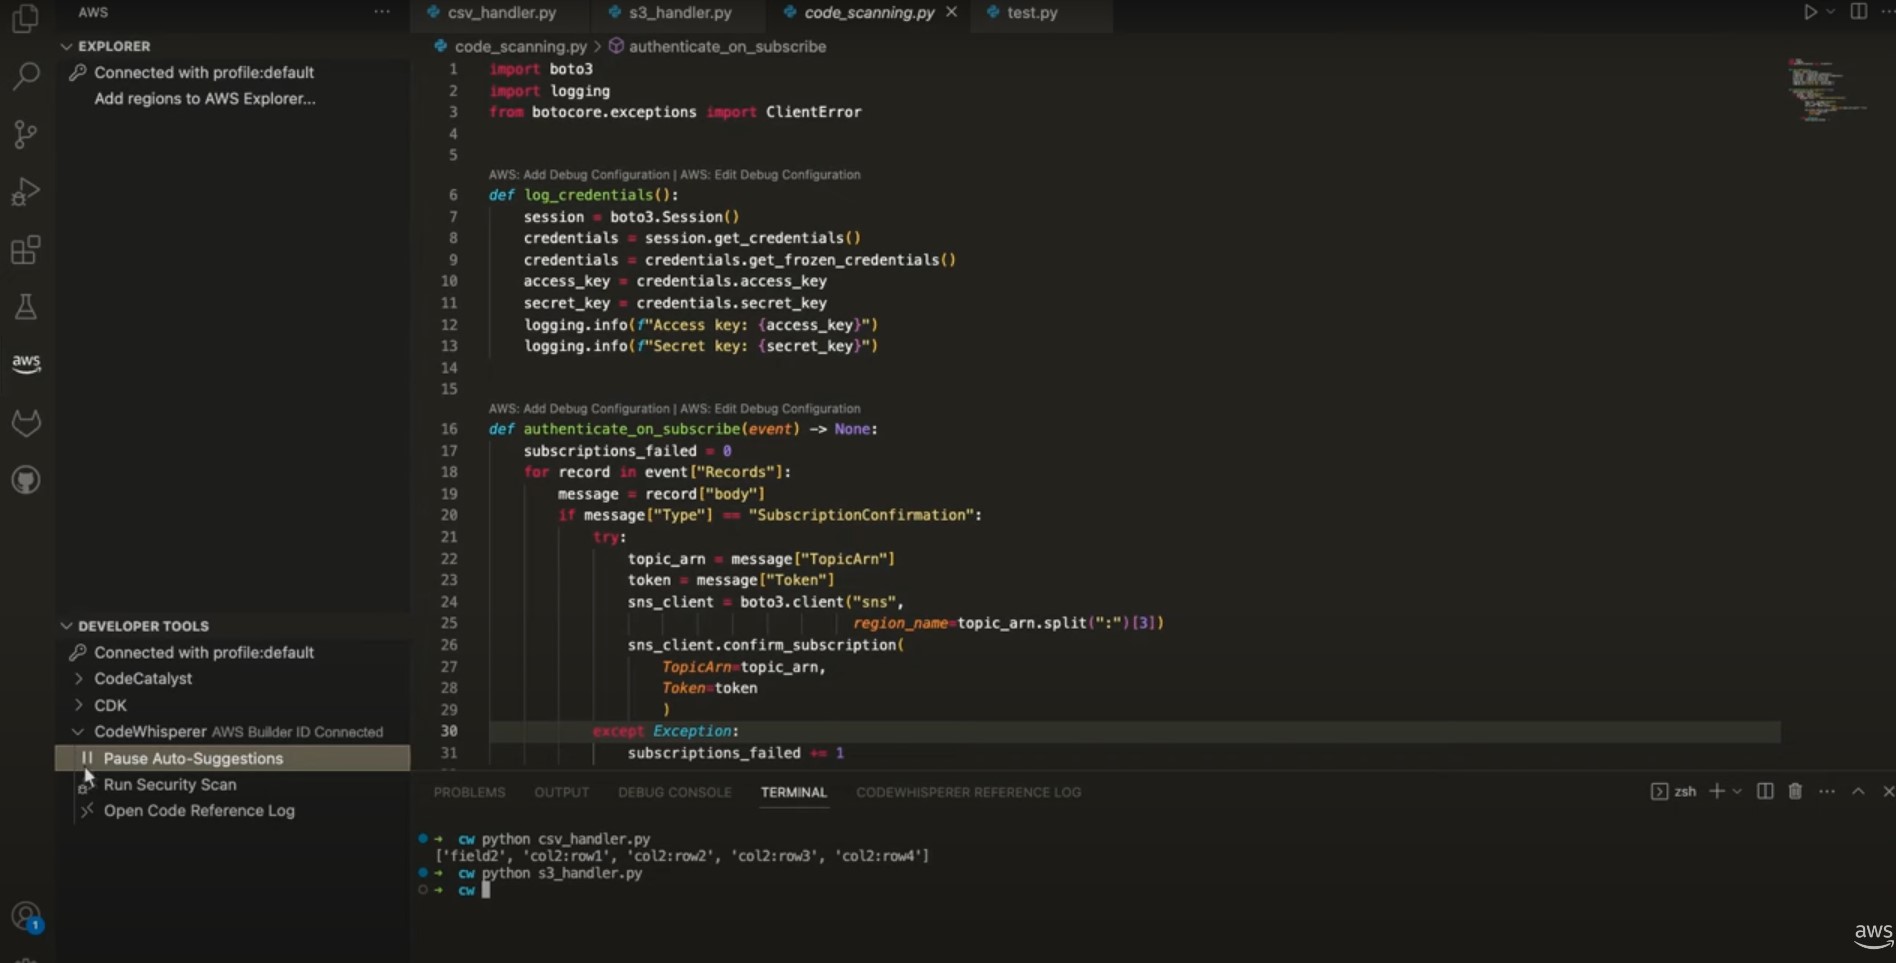The width and height of the screenshot is (1896, 963).
Task: Click the Run Python File play button
Action: 1810,12
